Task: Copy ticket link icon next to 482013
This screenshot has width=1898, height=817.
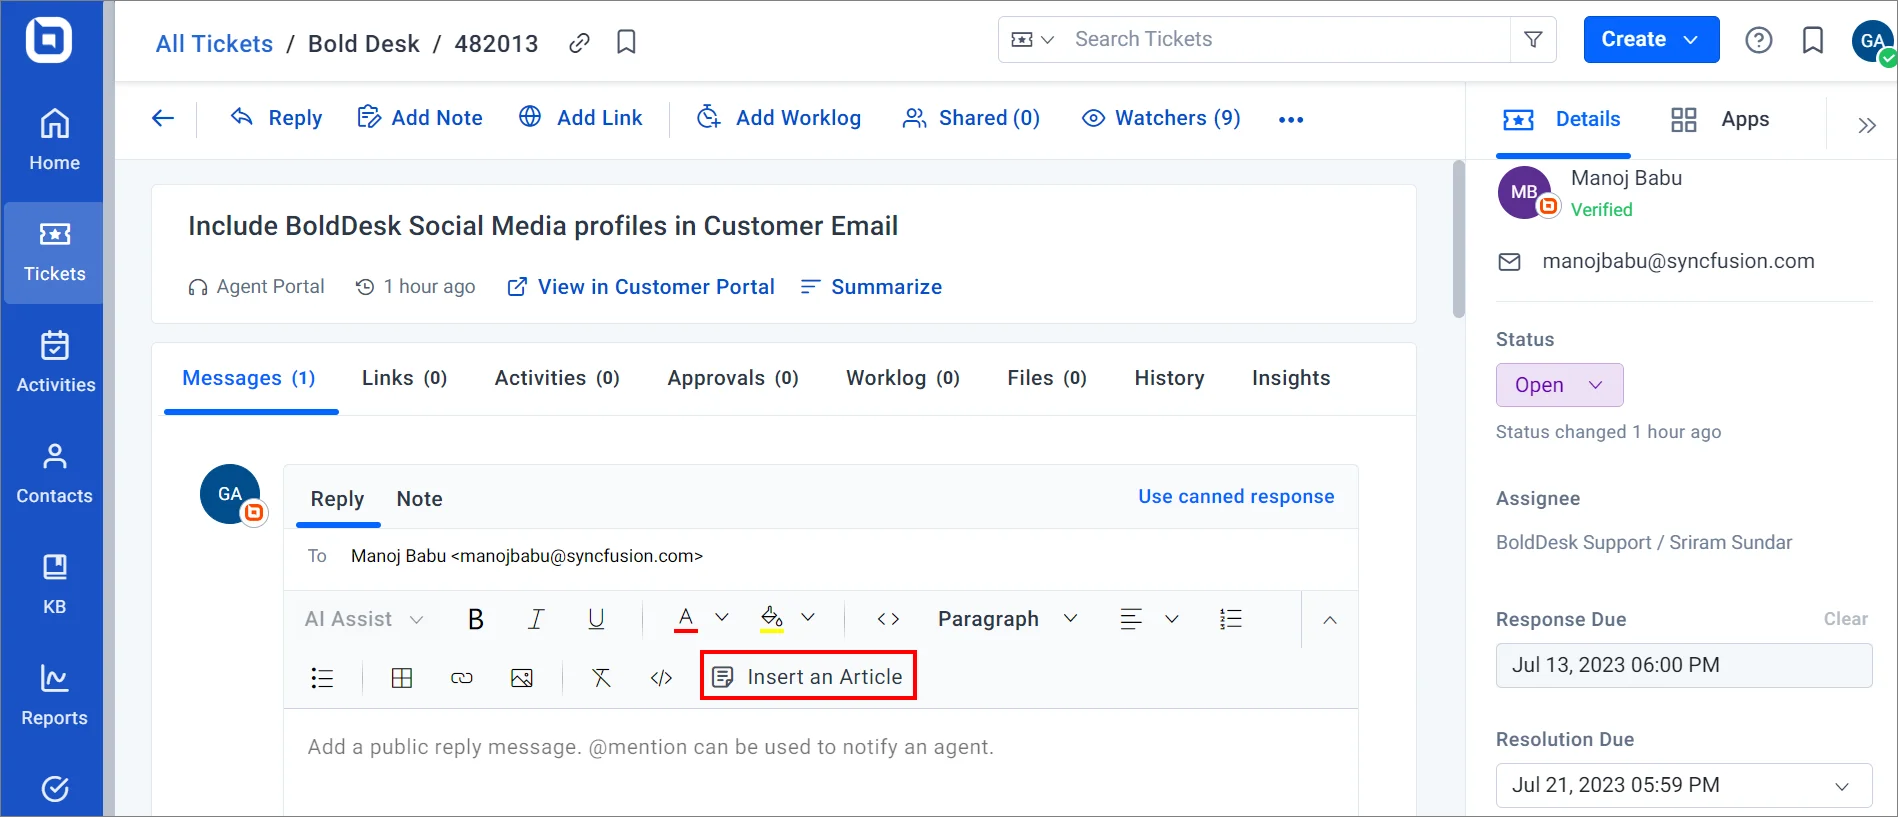Action: (x=579, y=43)
